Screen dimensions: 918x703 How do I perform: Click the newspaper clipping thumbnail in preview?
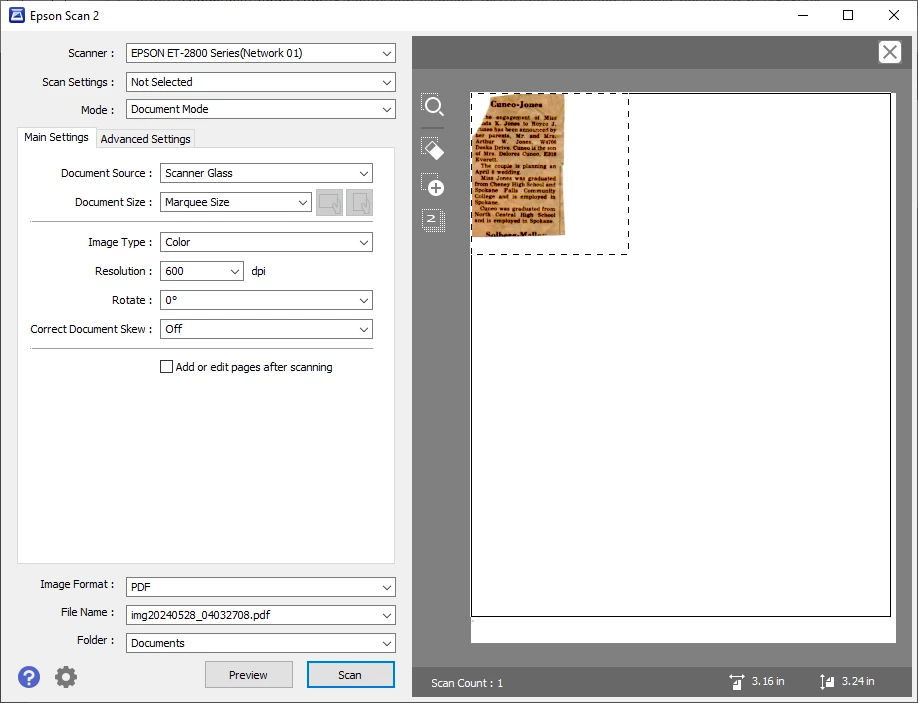click(518, 166)
